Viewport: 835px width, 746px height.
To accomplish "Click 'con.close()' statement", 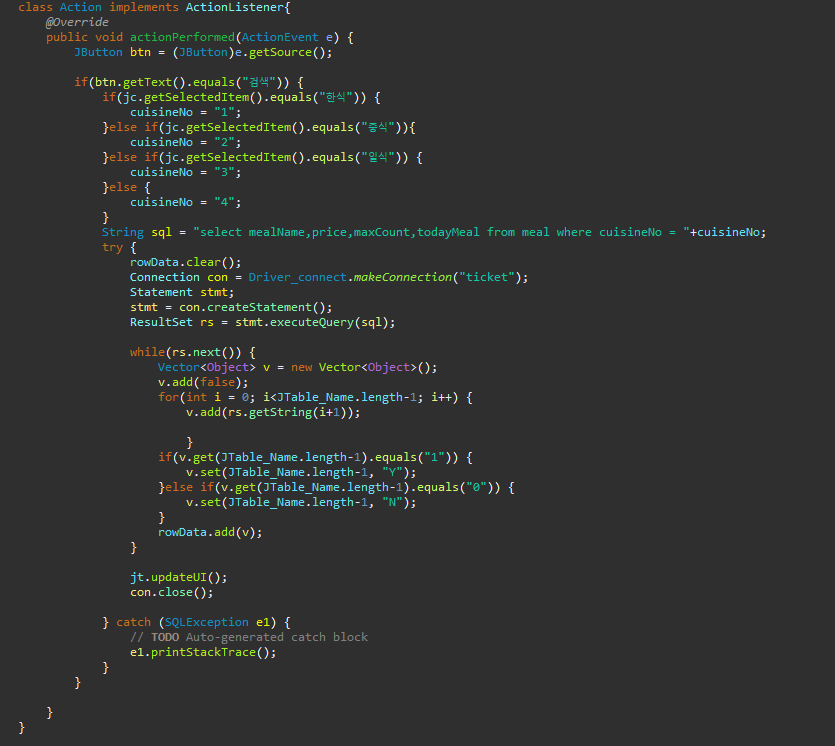I will 171,592.
